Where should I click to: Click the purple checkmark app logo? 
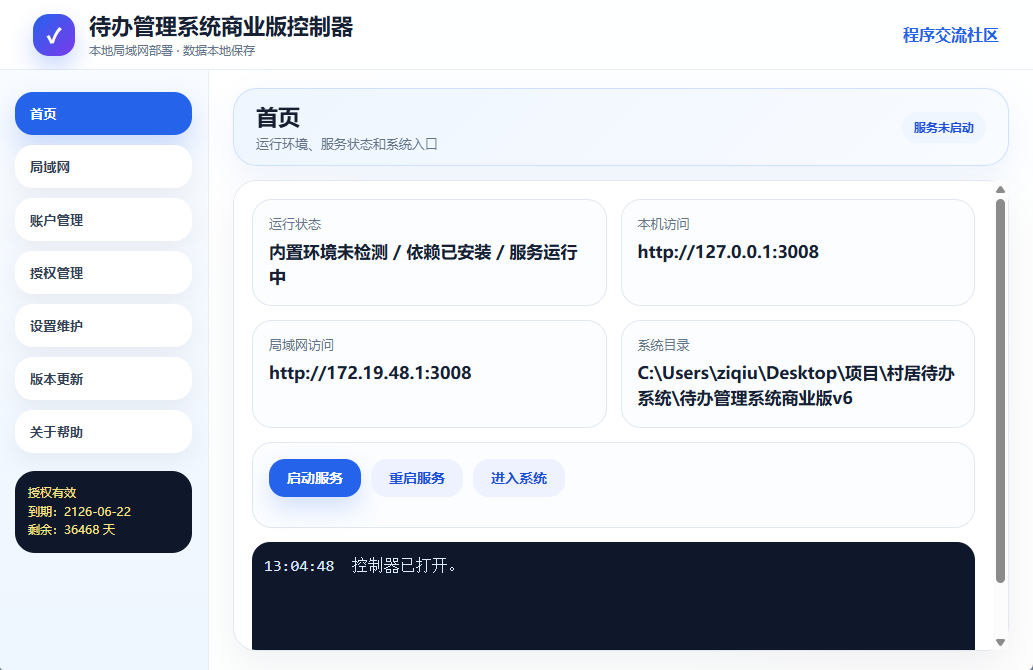tap(54, 35)
